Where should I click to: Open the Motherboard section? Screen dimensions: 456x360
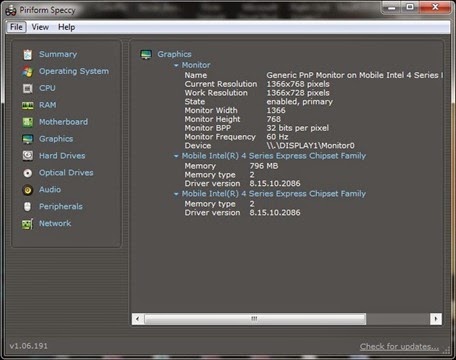(63, 122)
